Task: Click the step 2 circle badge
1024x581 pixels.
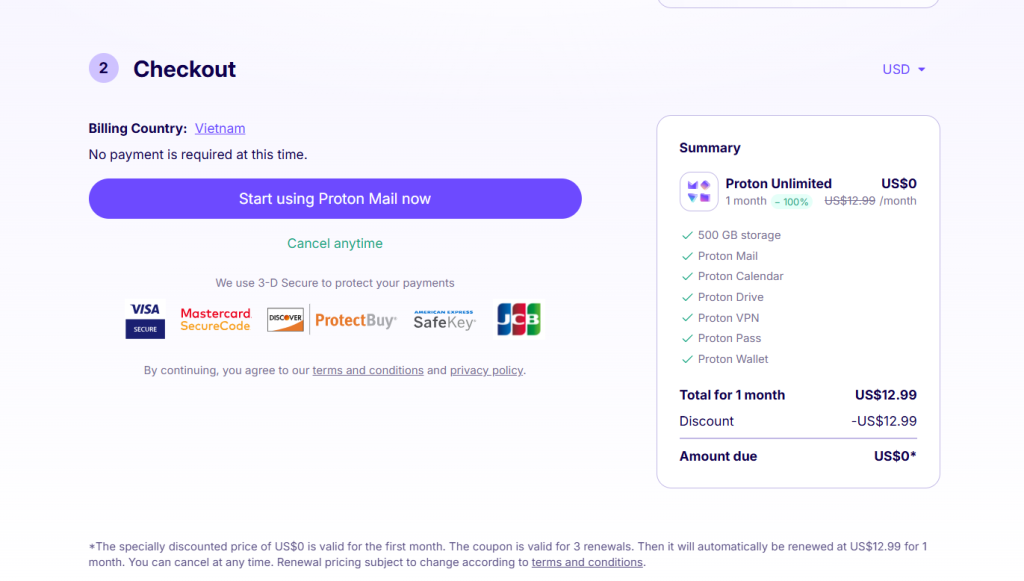Action: coord(104,69)
